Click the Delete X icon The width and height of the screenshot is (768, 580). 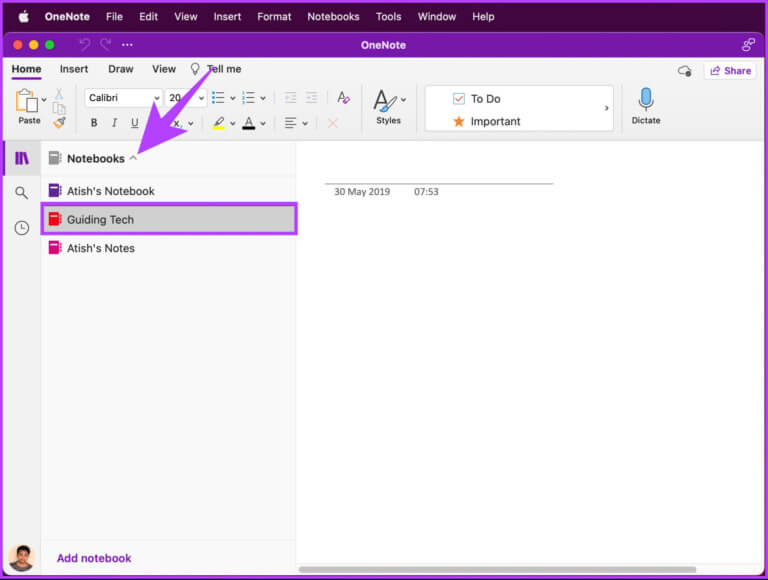pos(333,123)
